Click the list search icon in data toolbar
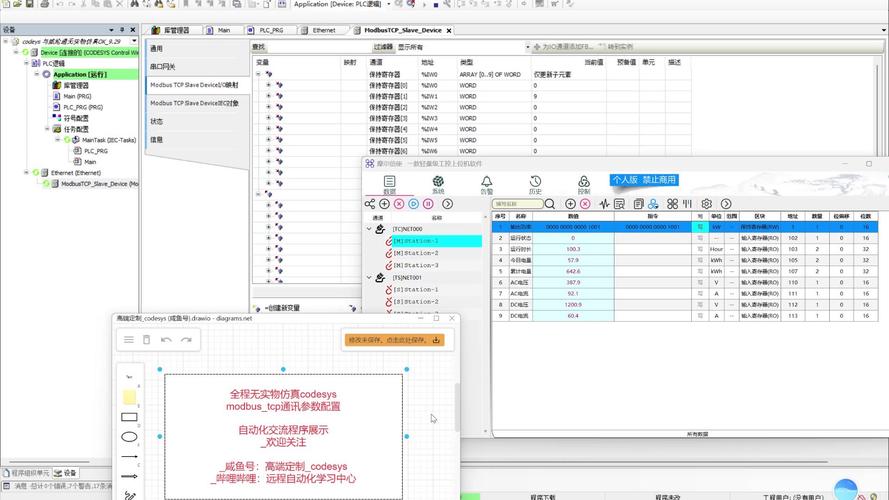 click(619, 204)
